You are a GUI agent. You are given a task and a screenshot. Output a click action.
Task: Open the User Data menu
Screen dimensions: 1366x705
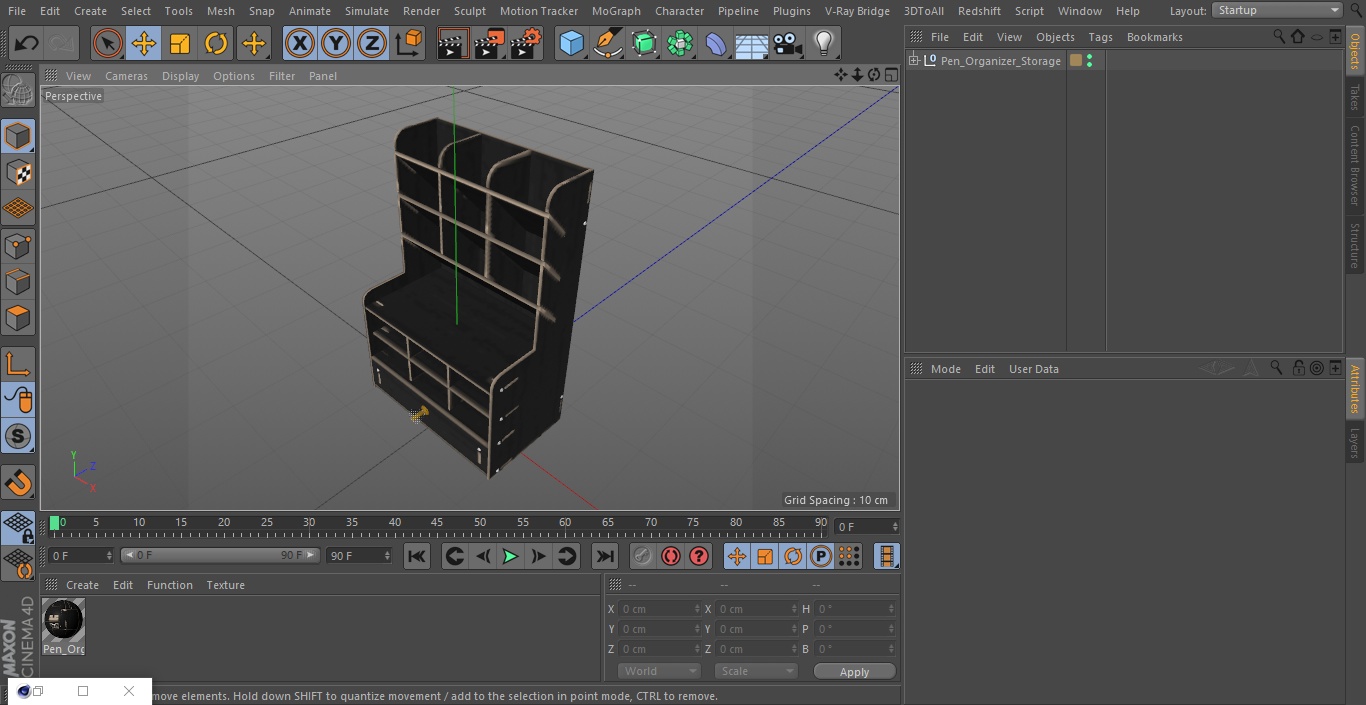pos(1033,369)
